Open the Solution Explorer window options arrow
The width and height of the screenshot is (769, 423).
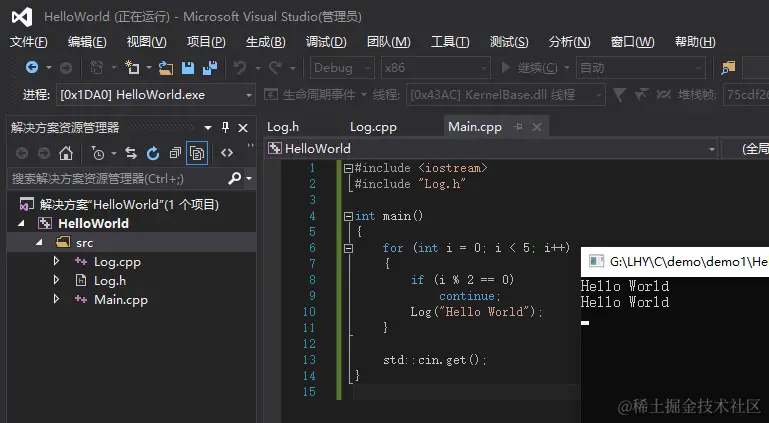point(208,128)
